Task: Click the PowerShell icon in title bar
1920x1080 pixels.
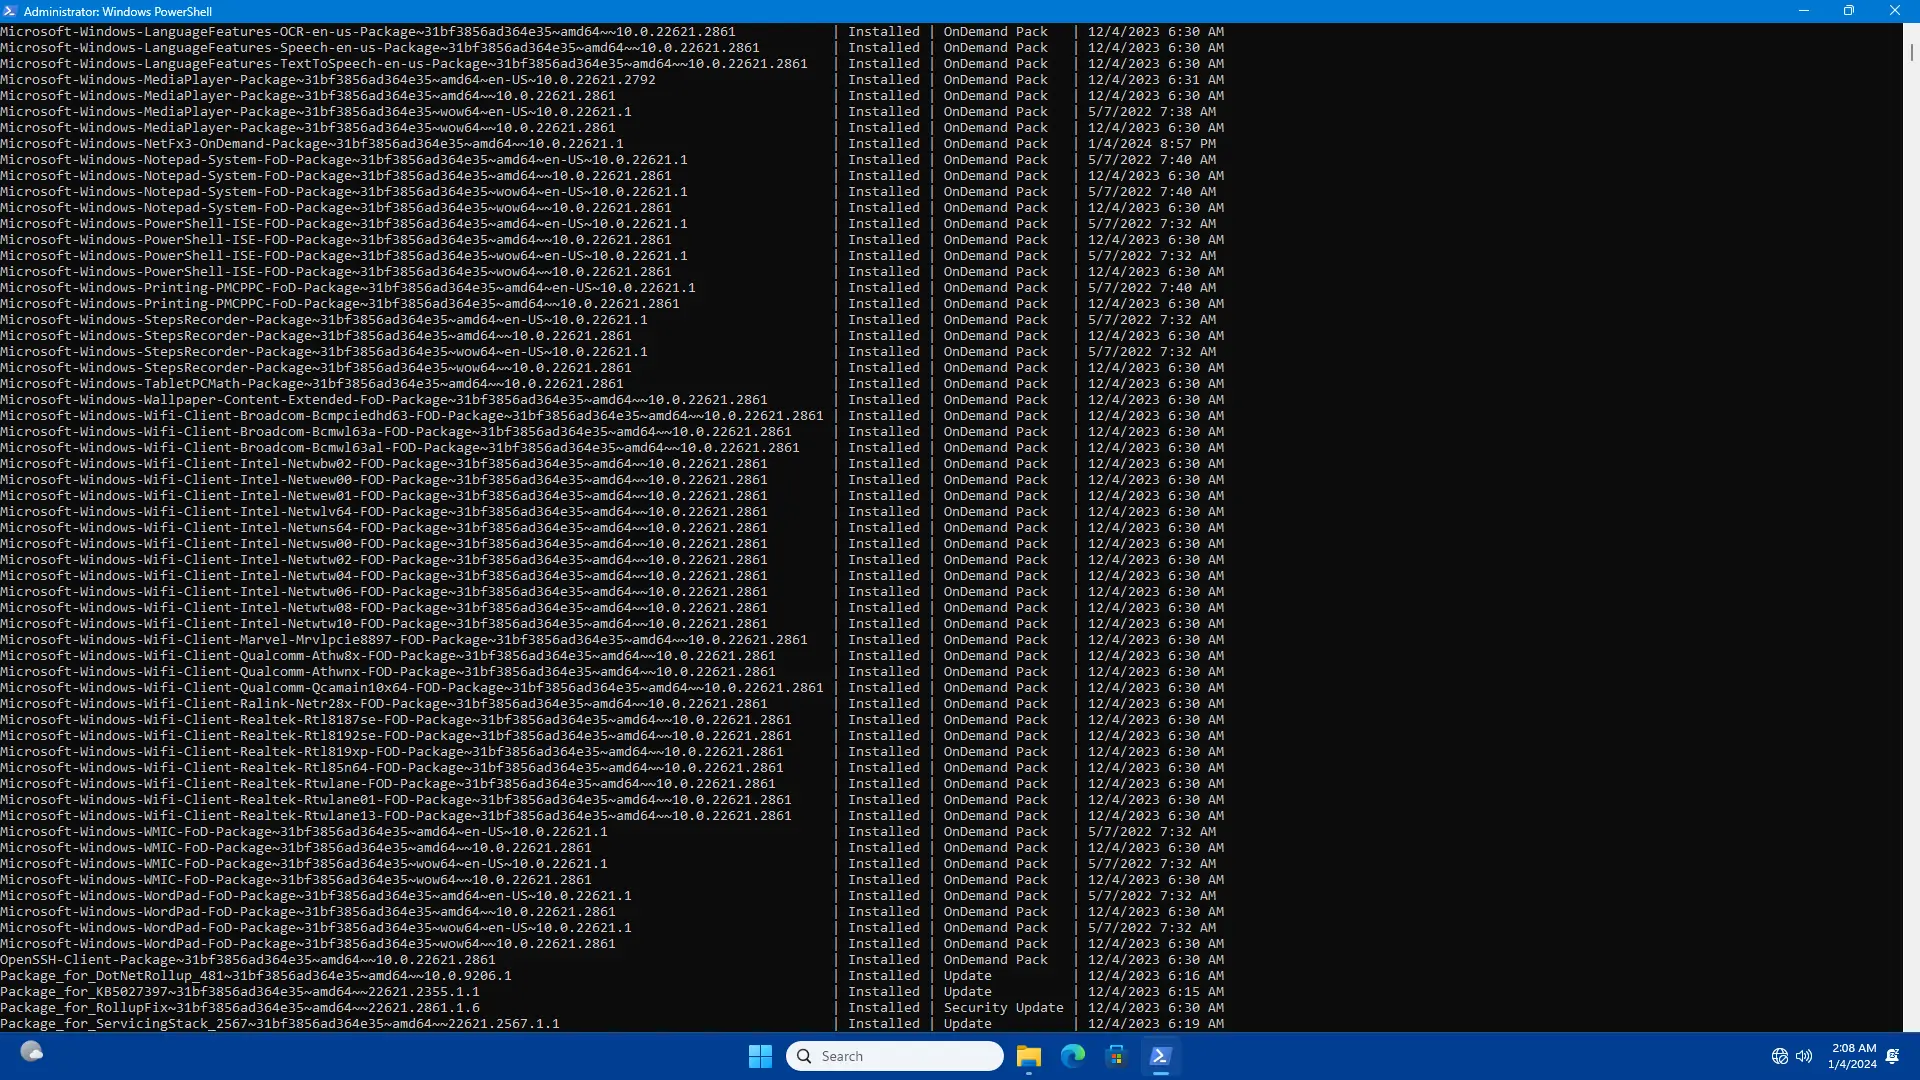Action: (x=10, y=11)
